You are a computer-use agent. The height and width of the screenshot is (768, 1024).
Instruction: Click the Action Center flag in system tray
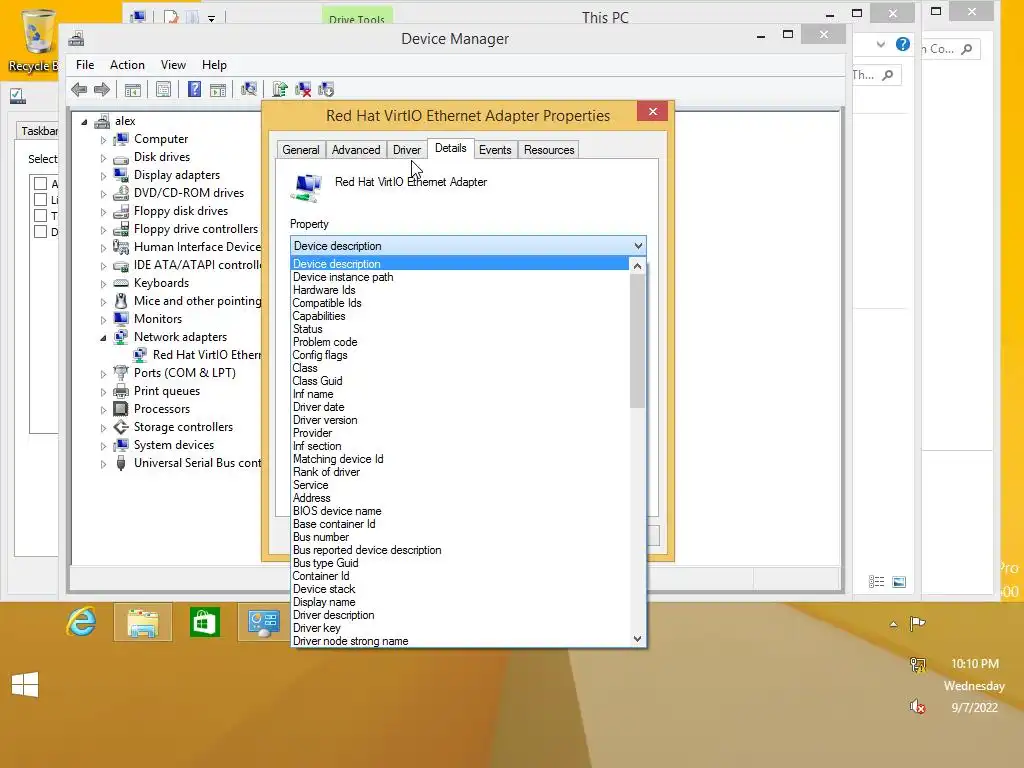coord(918,624)
